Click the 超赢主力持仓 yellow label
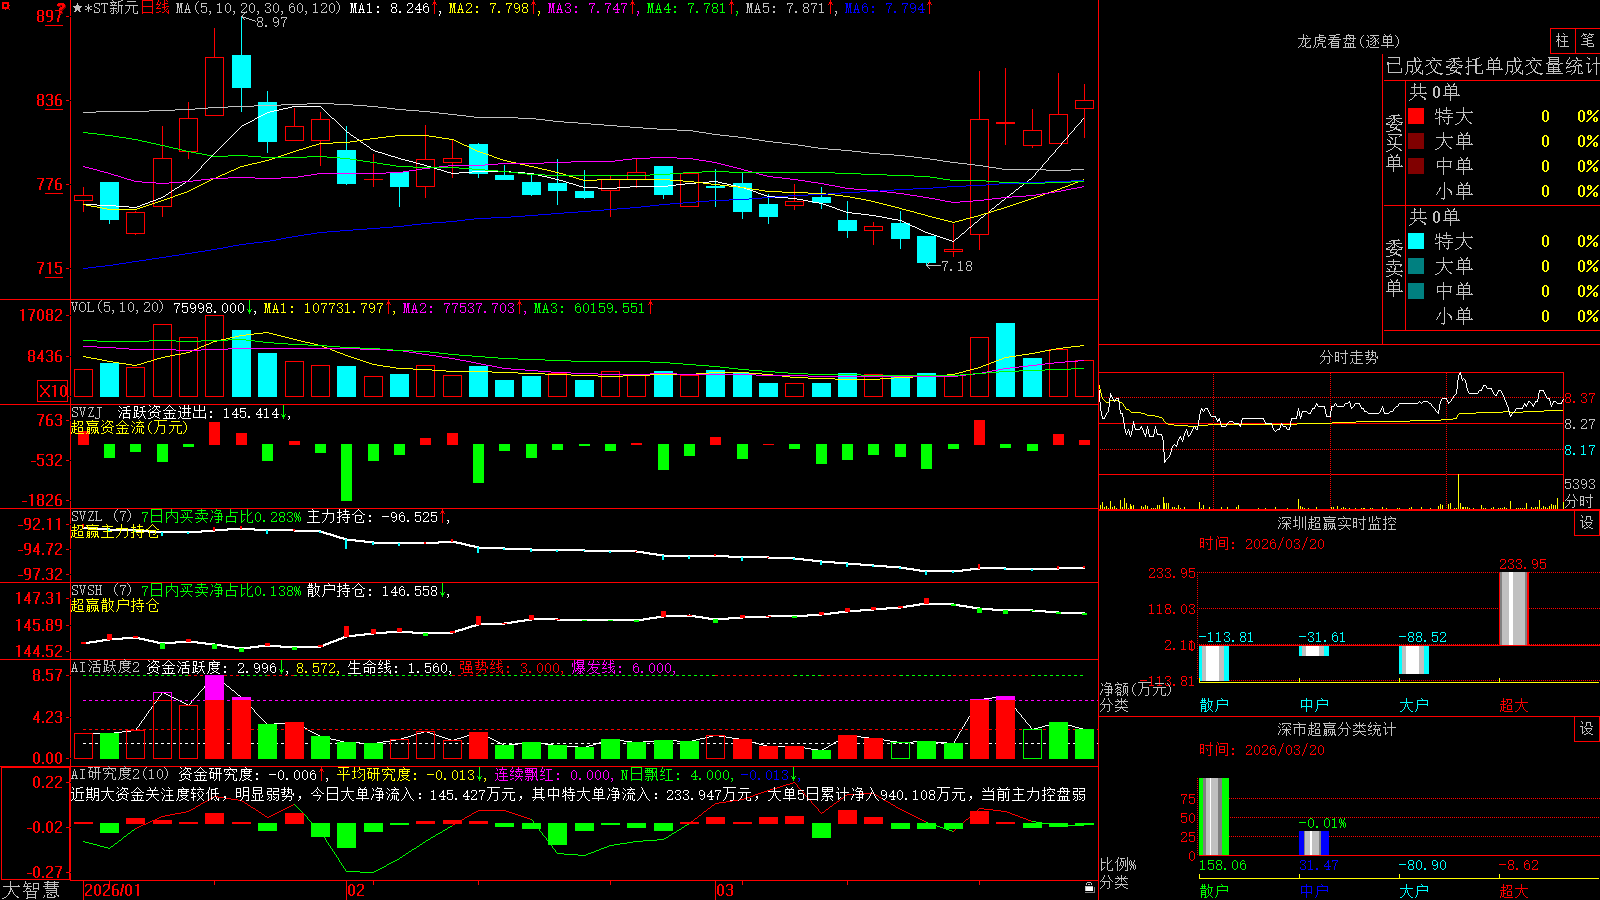The image size is (1600, 900). (115, 531)
